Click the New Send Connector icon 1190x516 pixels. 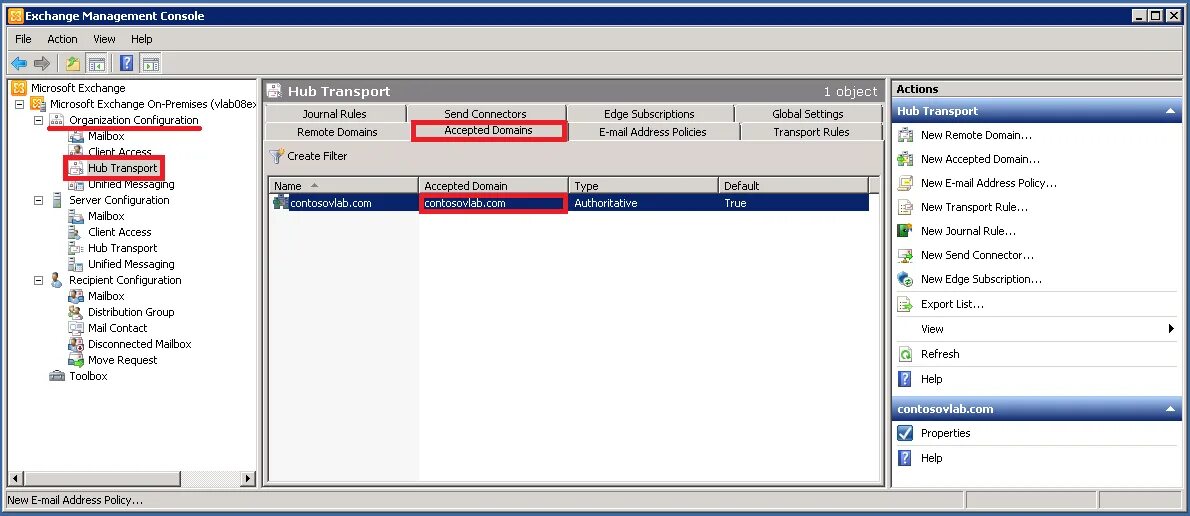click(905, 255)
